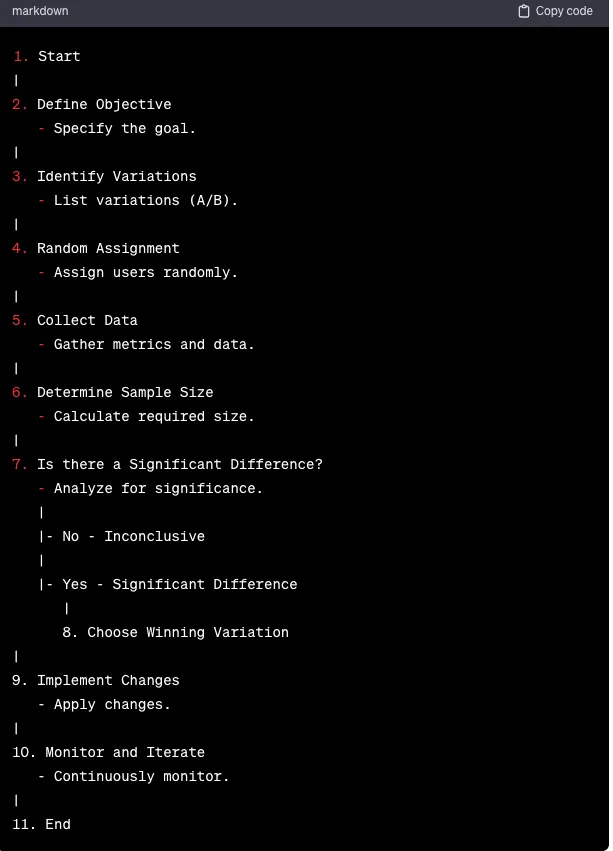Click the clipboard copy icon
The image size is (613, 851).
pos(523,11)
